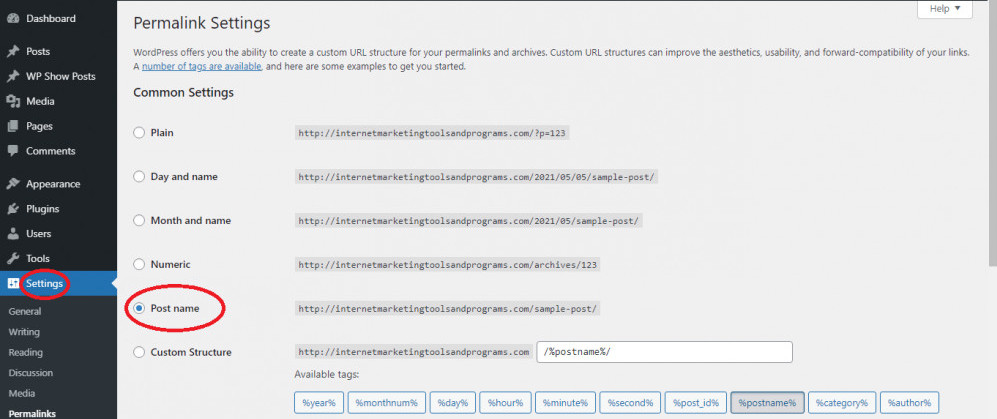
Task: Go to WP Show Posts menu
Action: pos(60,76)
